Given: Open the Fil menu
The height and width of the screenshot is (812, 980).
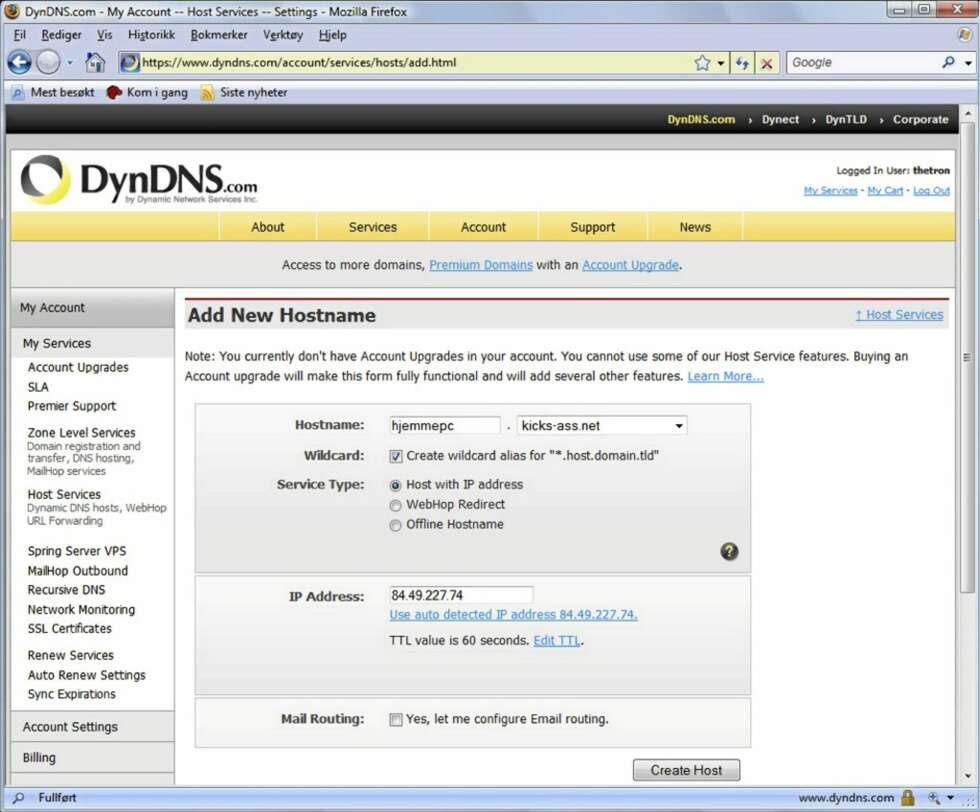Looking at the screenshot, I should click(x=19, y=35).
